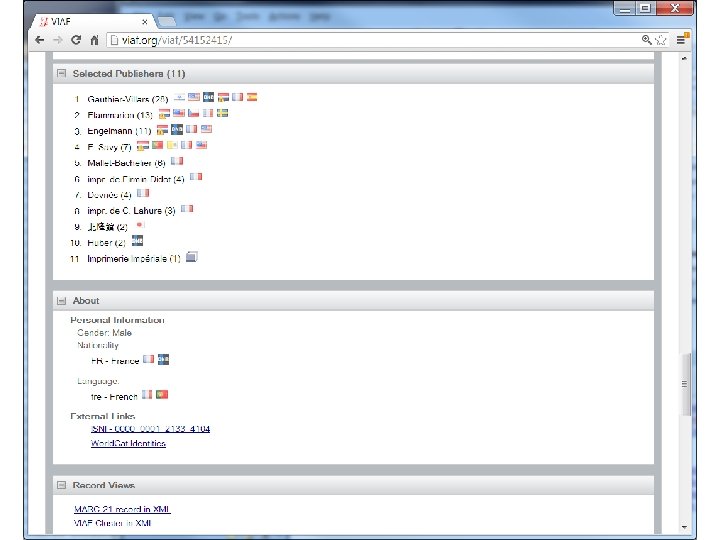
Task: Bookmark the page with the star icon
Action: [x=661, y=40]
